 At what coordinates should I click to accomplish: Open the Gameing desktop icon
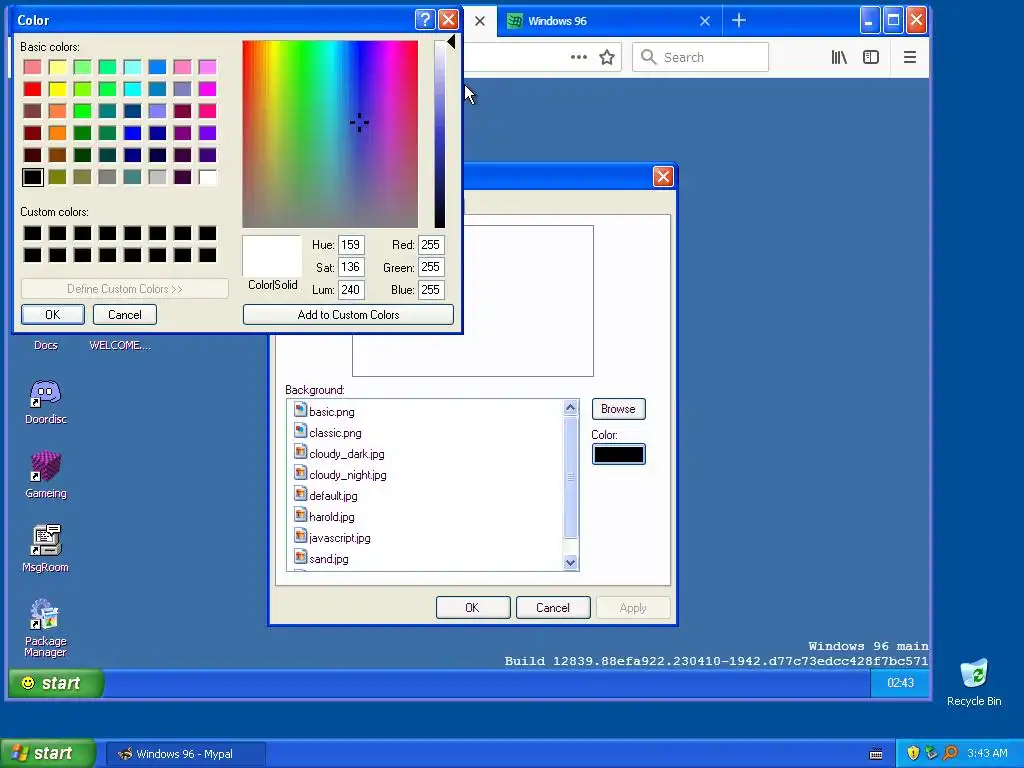click(45, 475)
